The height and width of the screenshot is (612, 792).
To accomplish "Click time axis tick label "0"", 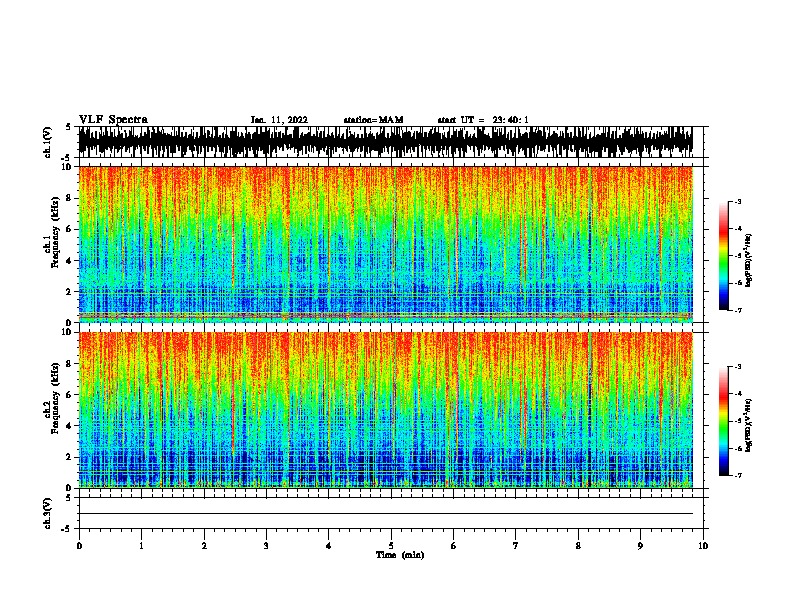I will (79, 546).
